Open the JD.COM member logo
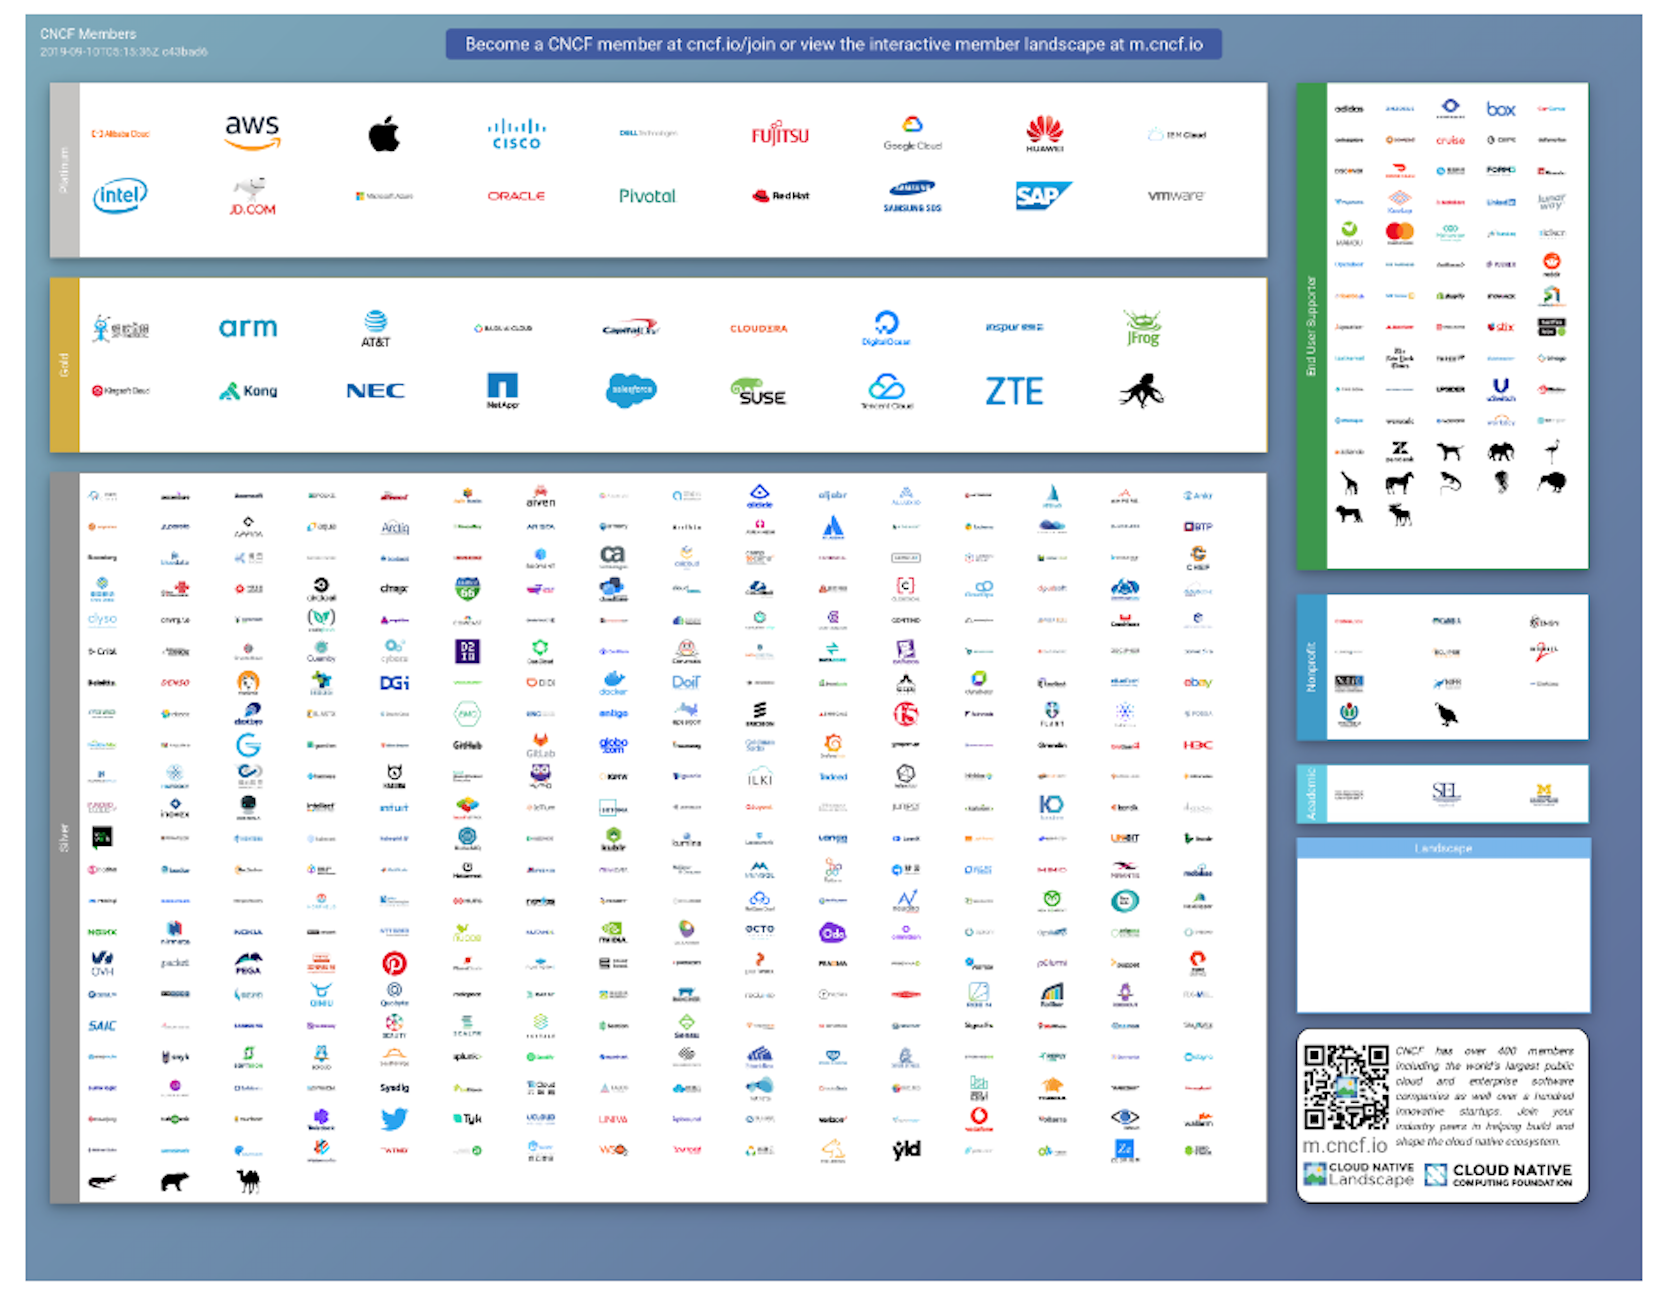Screen dimensions: 1664x1298 point(252,196)
